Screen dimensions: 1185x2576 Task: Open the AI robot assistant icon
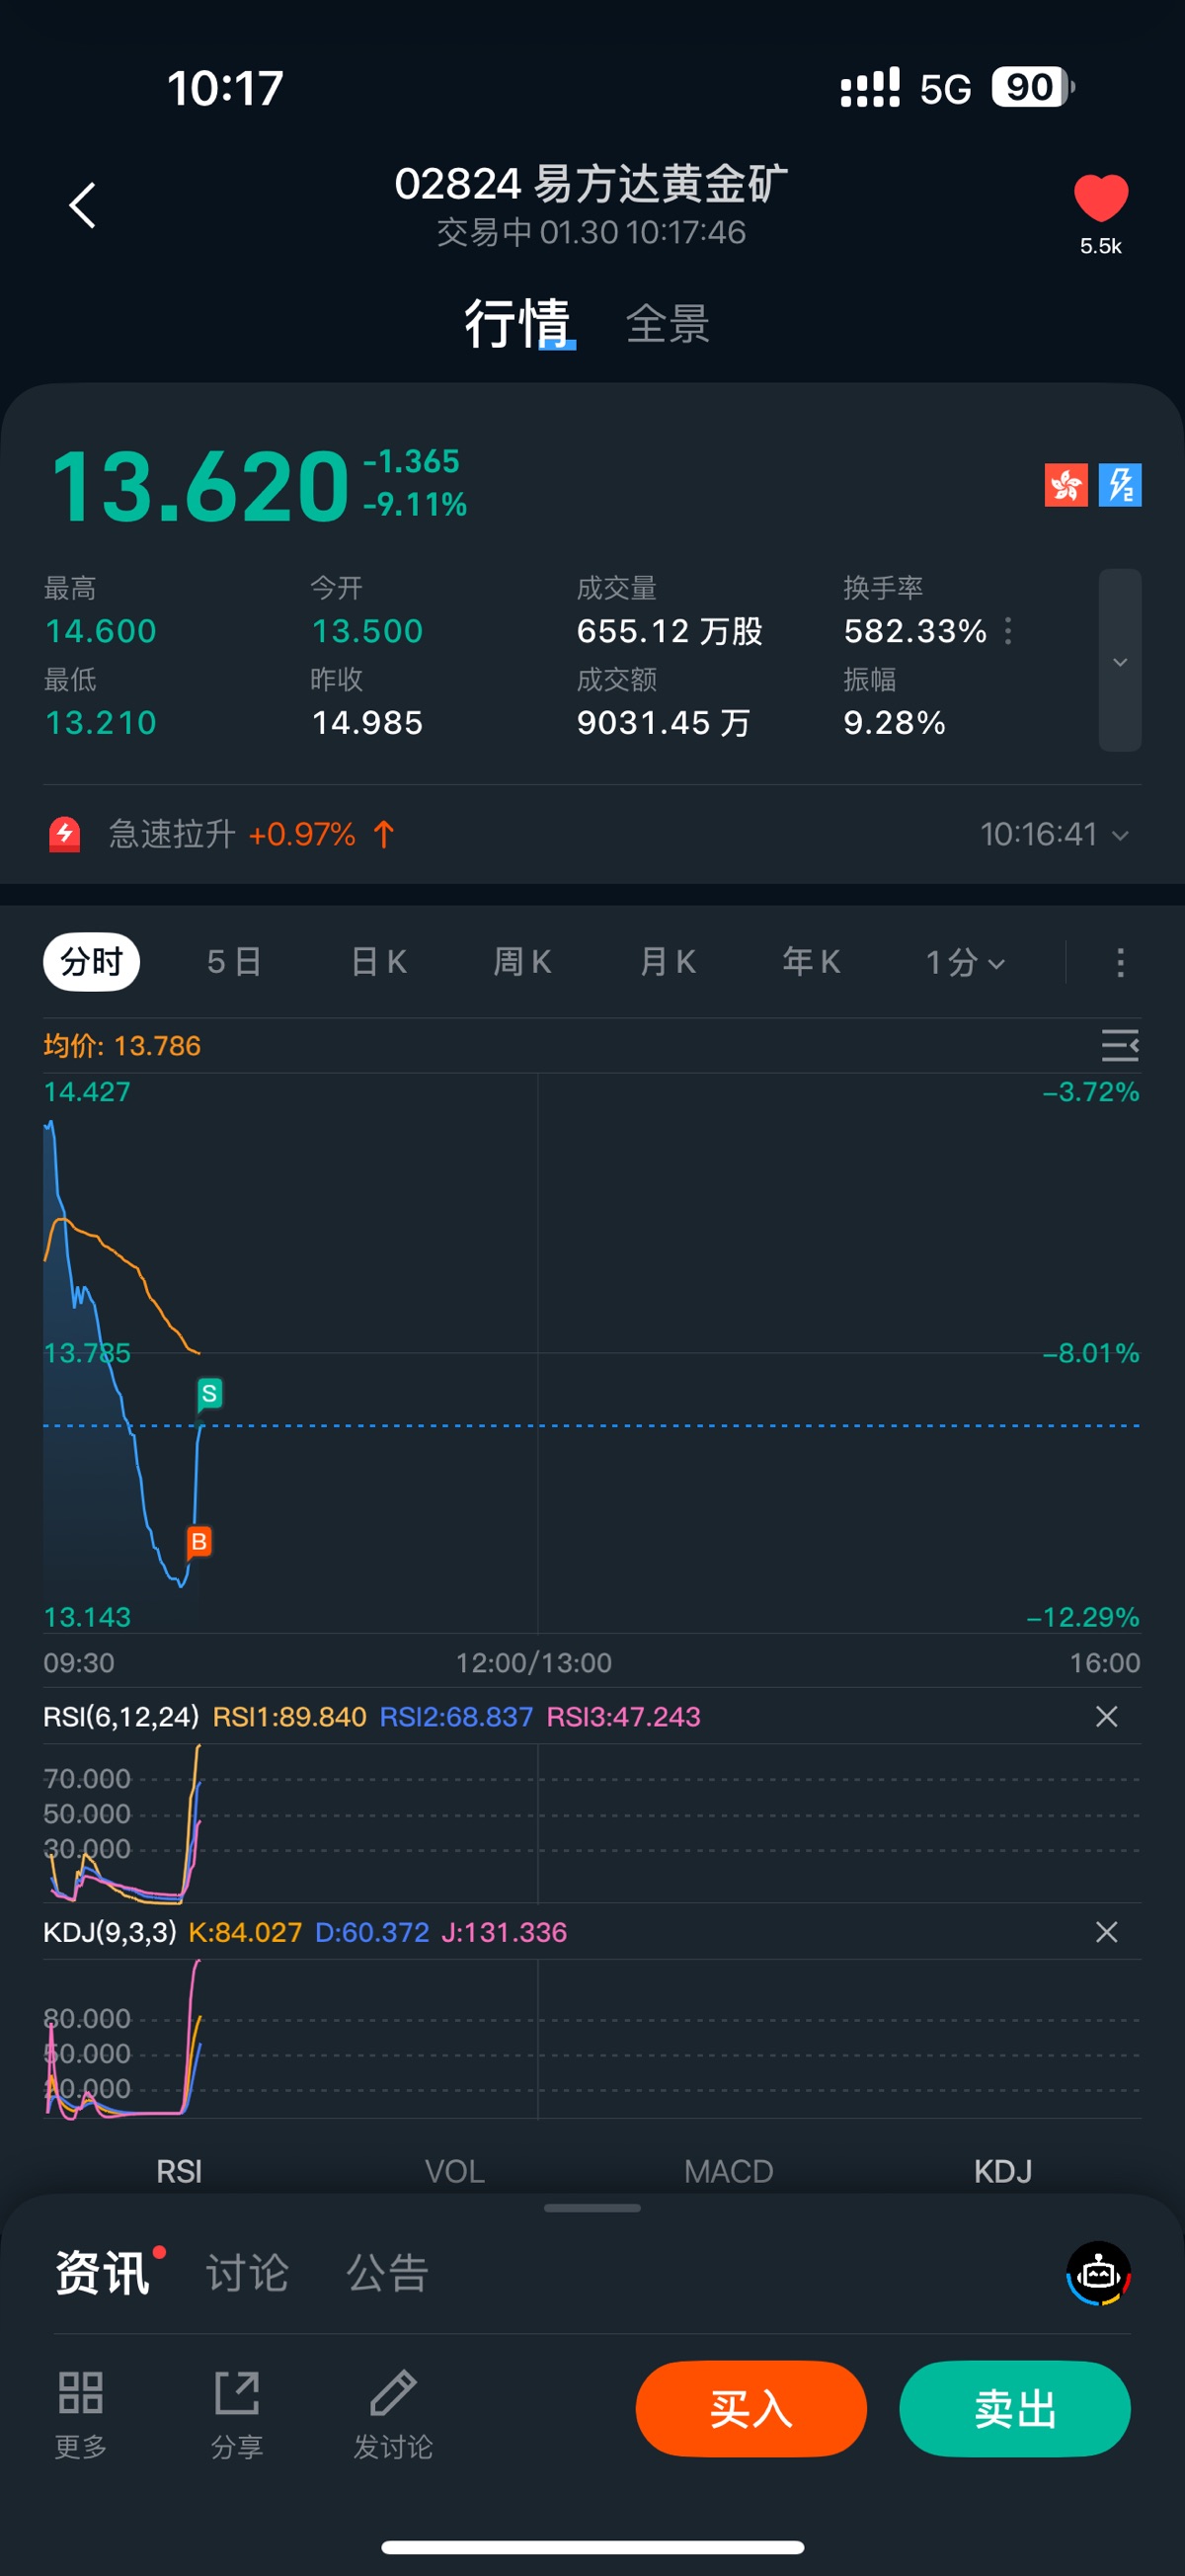[1098, 2273]
